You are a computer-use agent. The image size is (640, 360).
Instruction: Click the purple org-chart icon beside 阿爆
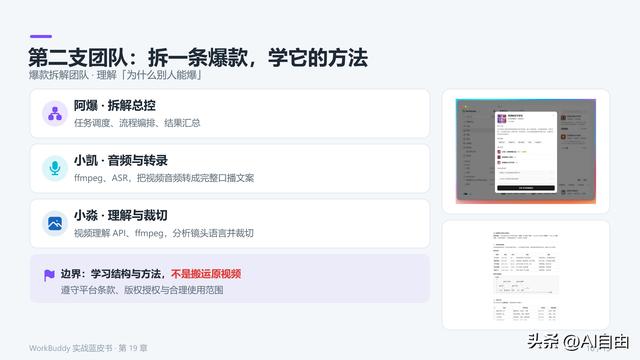tap(55, 113)
